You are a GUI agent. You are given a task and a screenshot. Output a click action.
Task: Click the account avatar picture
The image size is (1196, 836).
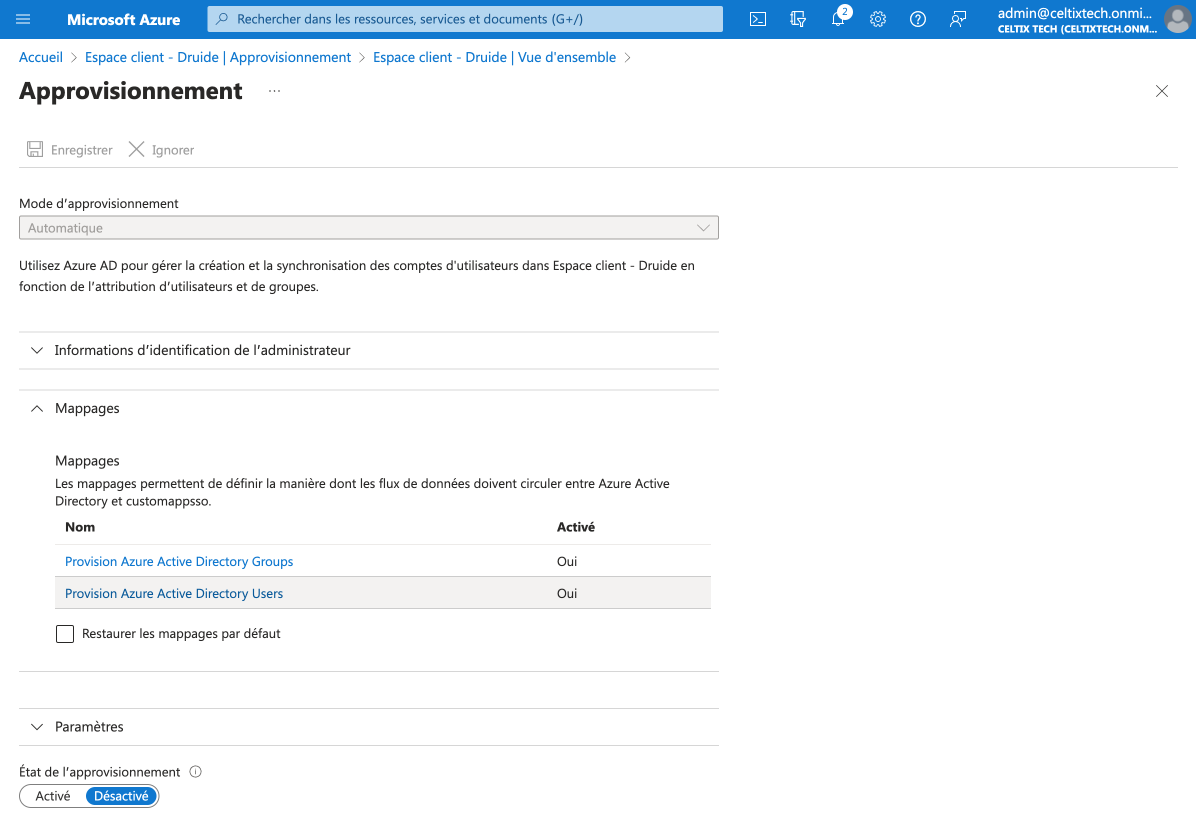pos(1178,19)
